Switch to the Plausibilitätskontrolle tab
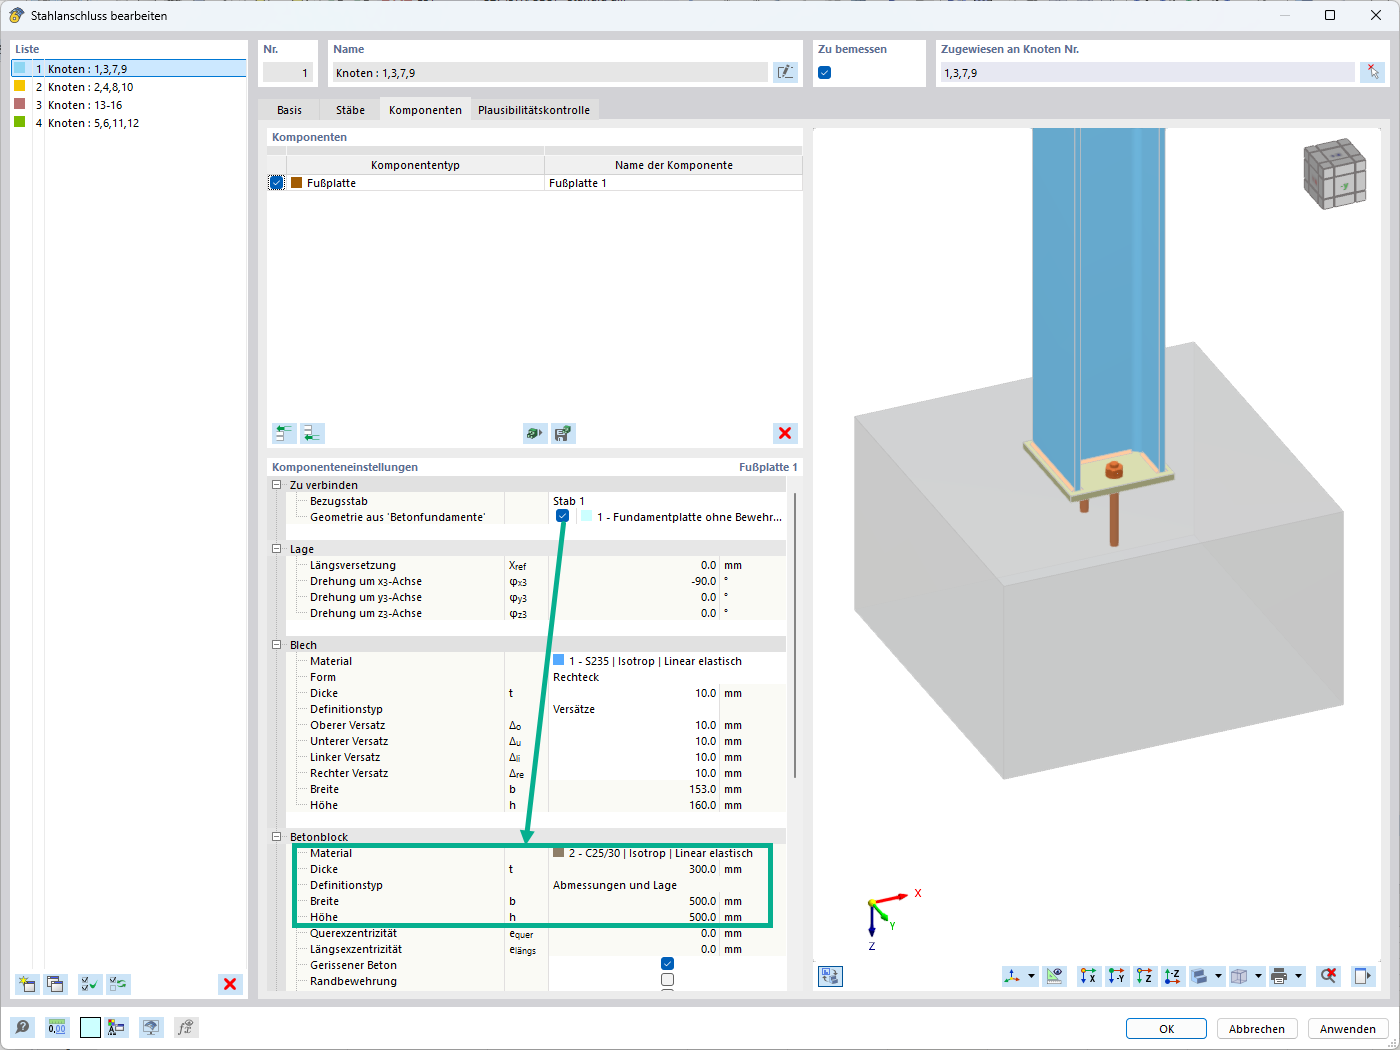 coord(534,110)
